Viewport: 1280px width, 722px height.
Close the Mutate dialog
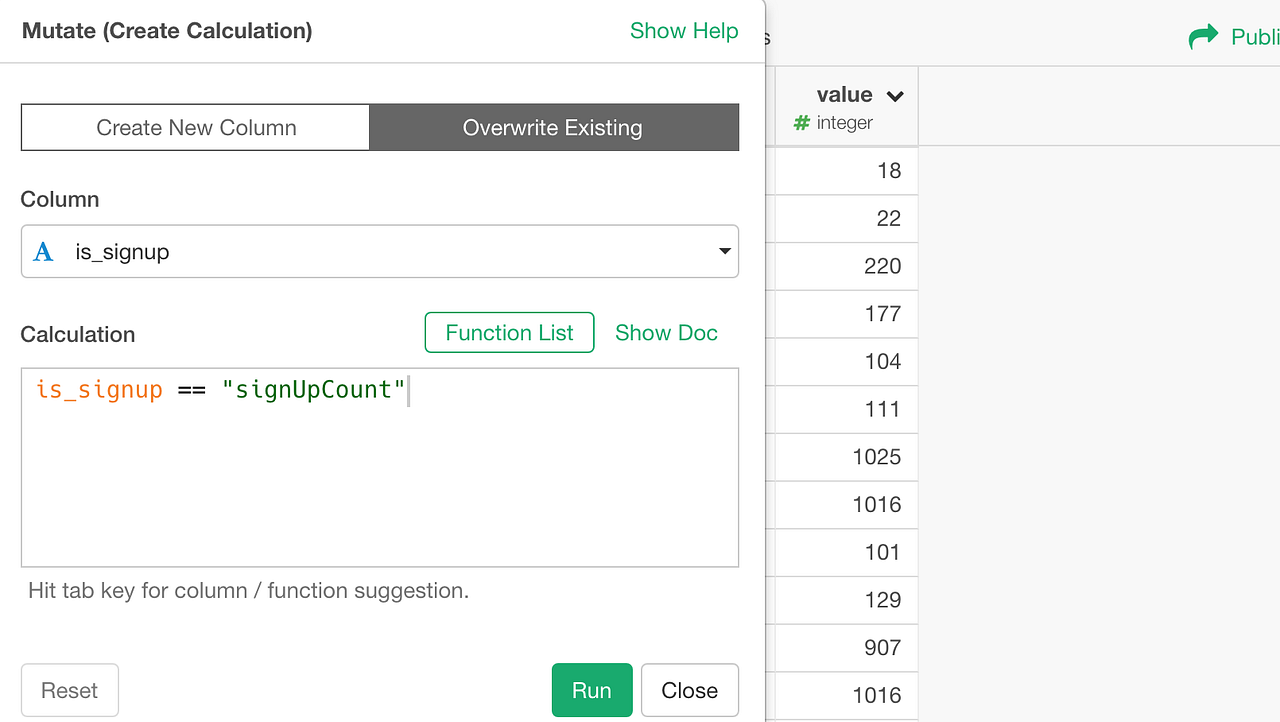(x=689, y=690)
